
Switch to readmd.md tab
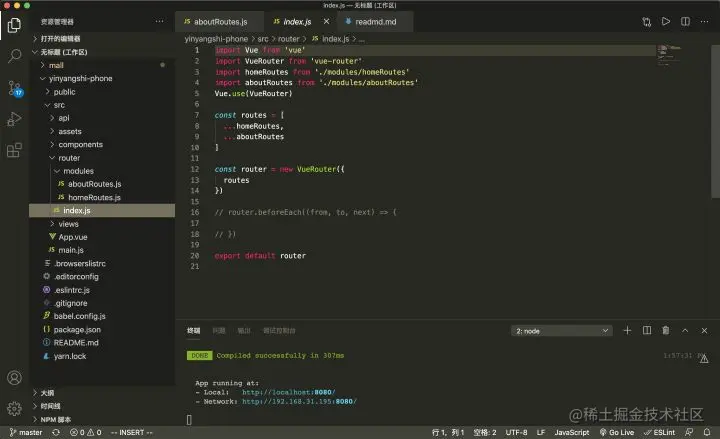point(375,22)
